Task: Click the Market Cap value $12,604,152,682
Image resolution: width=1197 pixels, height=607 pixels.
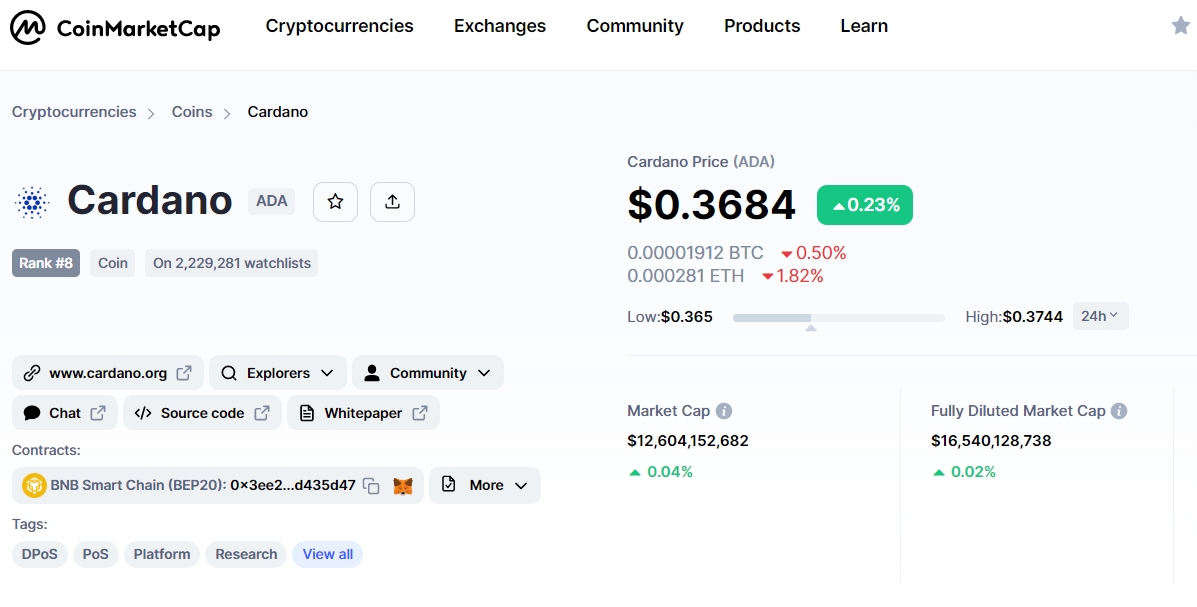Action: (x=688, y=441)
